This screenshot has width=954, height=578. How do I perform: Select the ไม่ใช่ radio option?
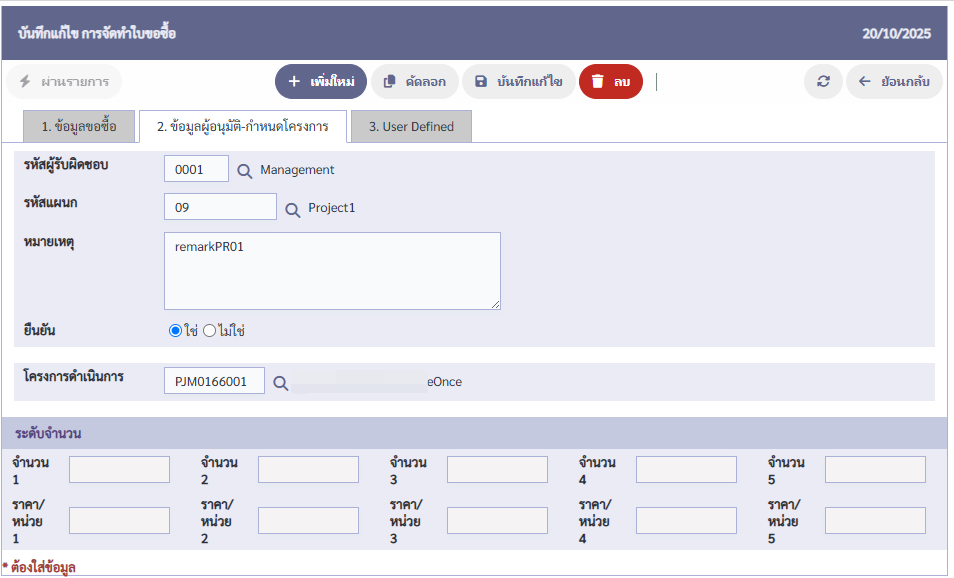coord(209,331)
